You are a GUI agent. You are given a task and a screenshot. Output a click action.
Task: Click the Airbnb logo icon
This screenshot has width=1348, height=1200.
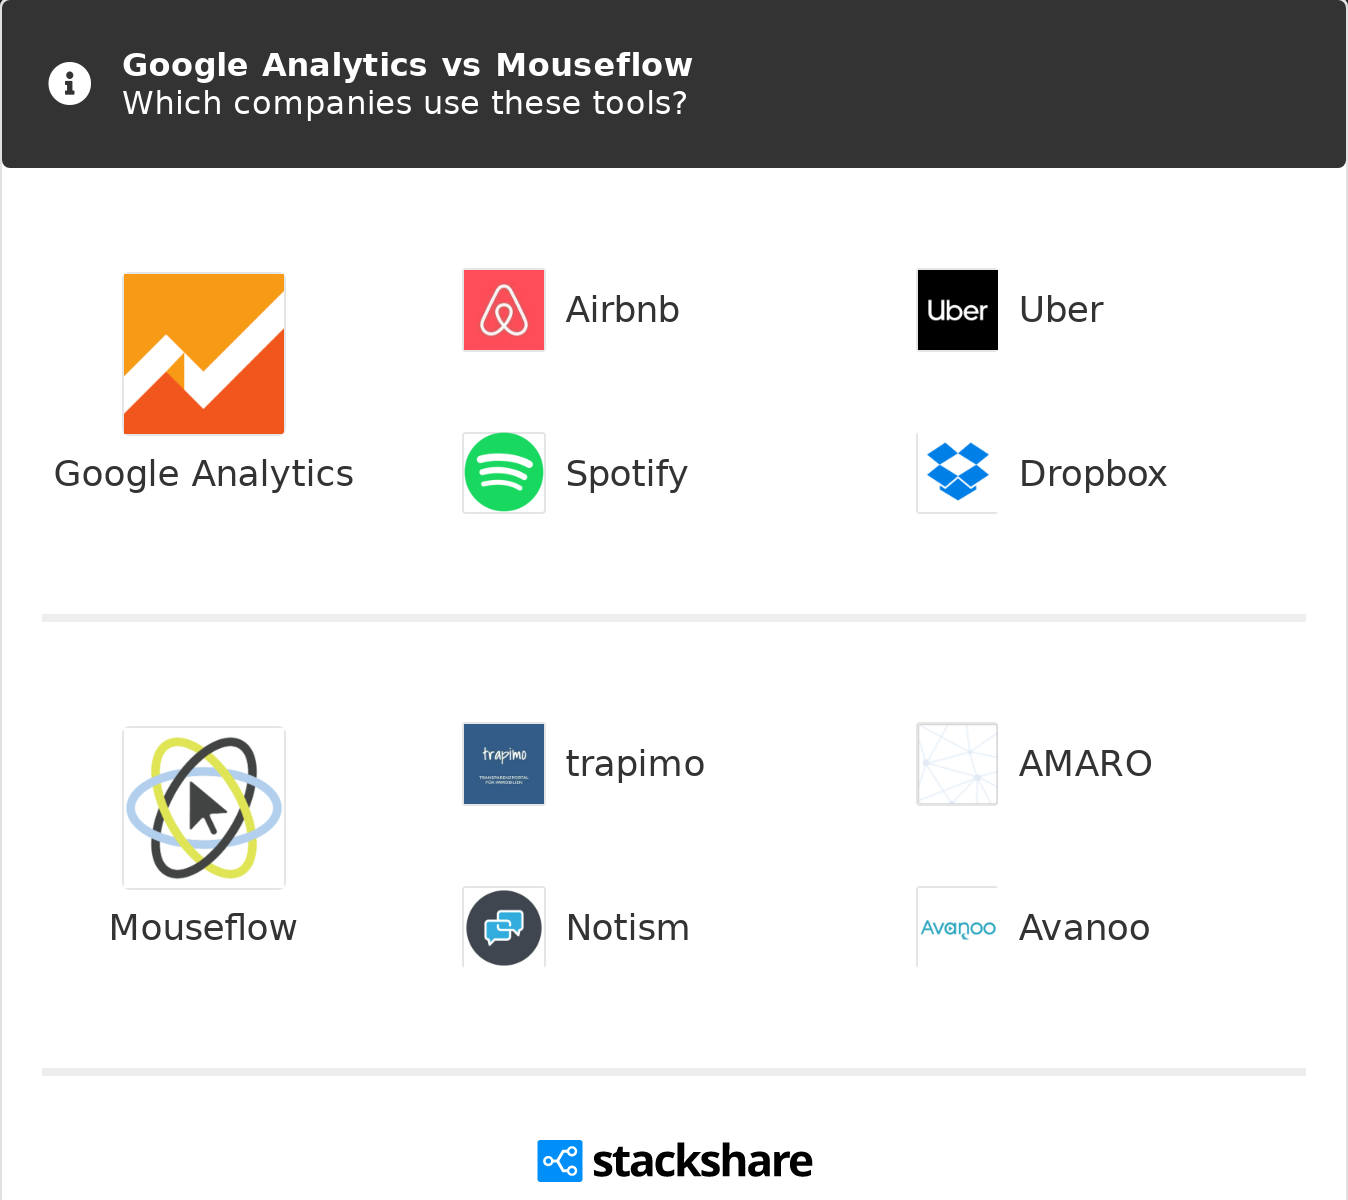(x=504, y=310)
